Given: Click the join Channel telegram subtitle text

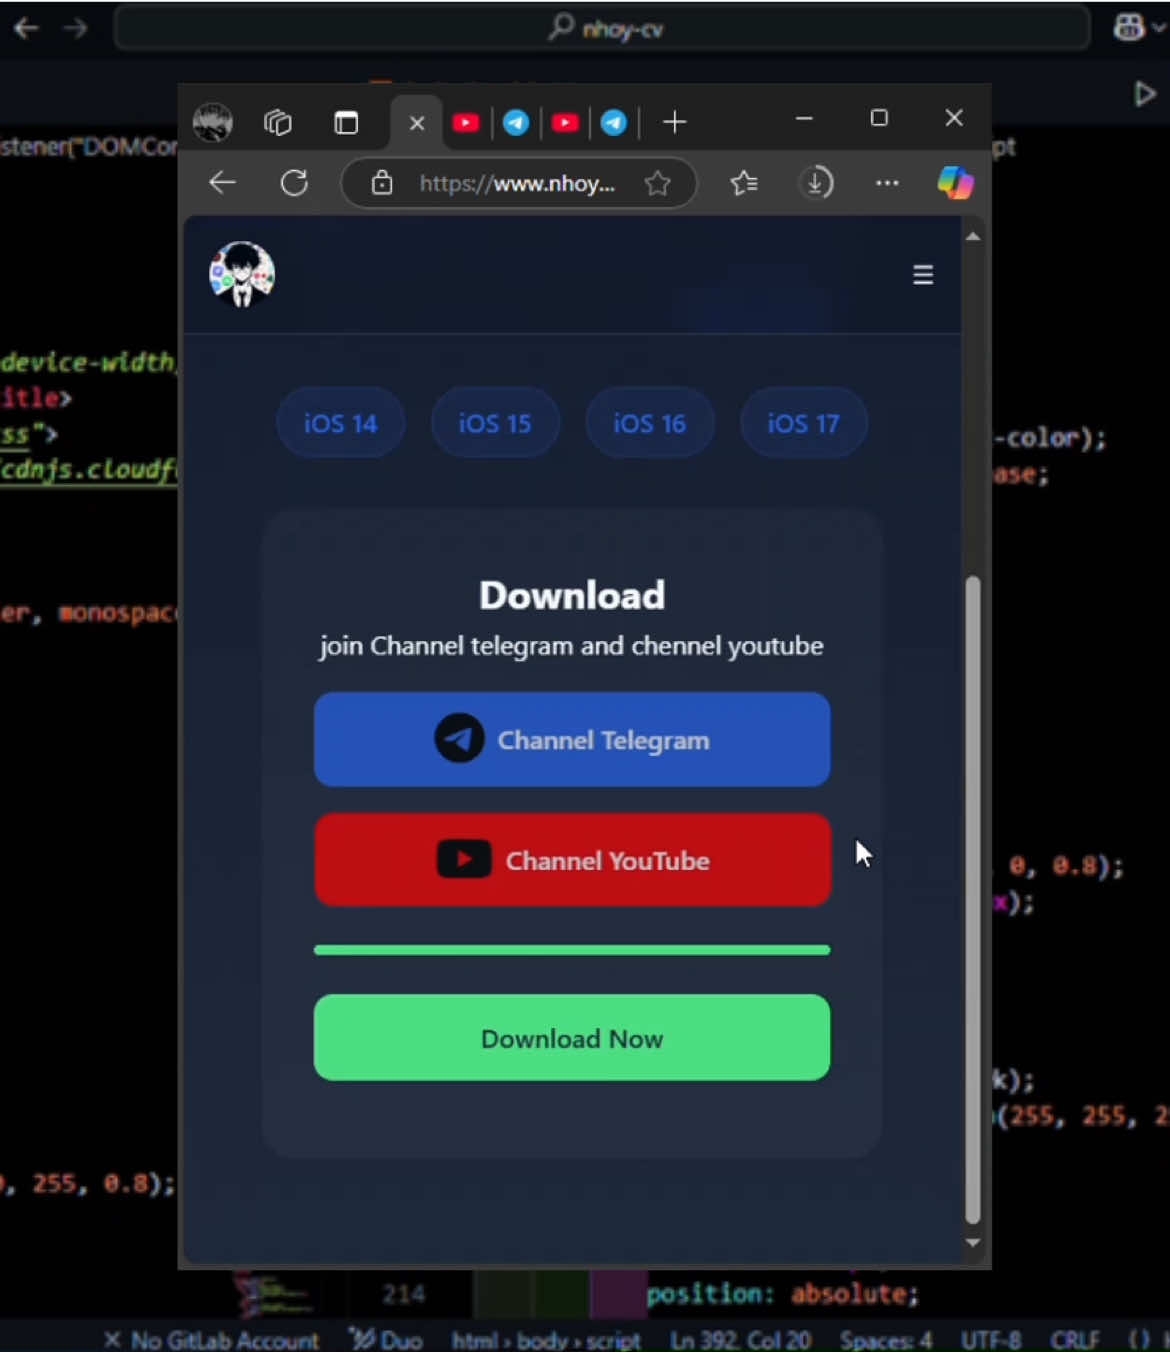Looking at the screenshot, I should click(572, 646).
